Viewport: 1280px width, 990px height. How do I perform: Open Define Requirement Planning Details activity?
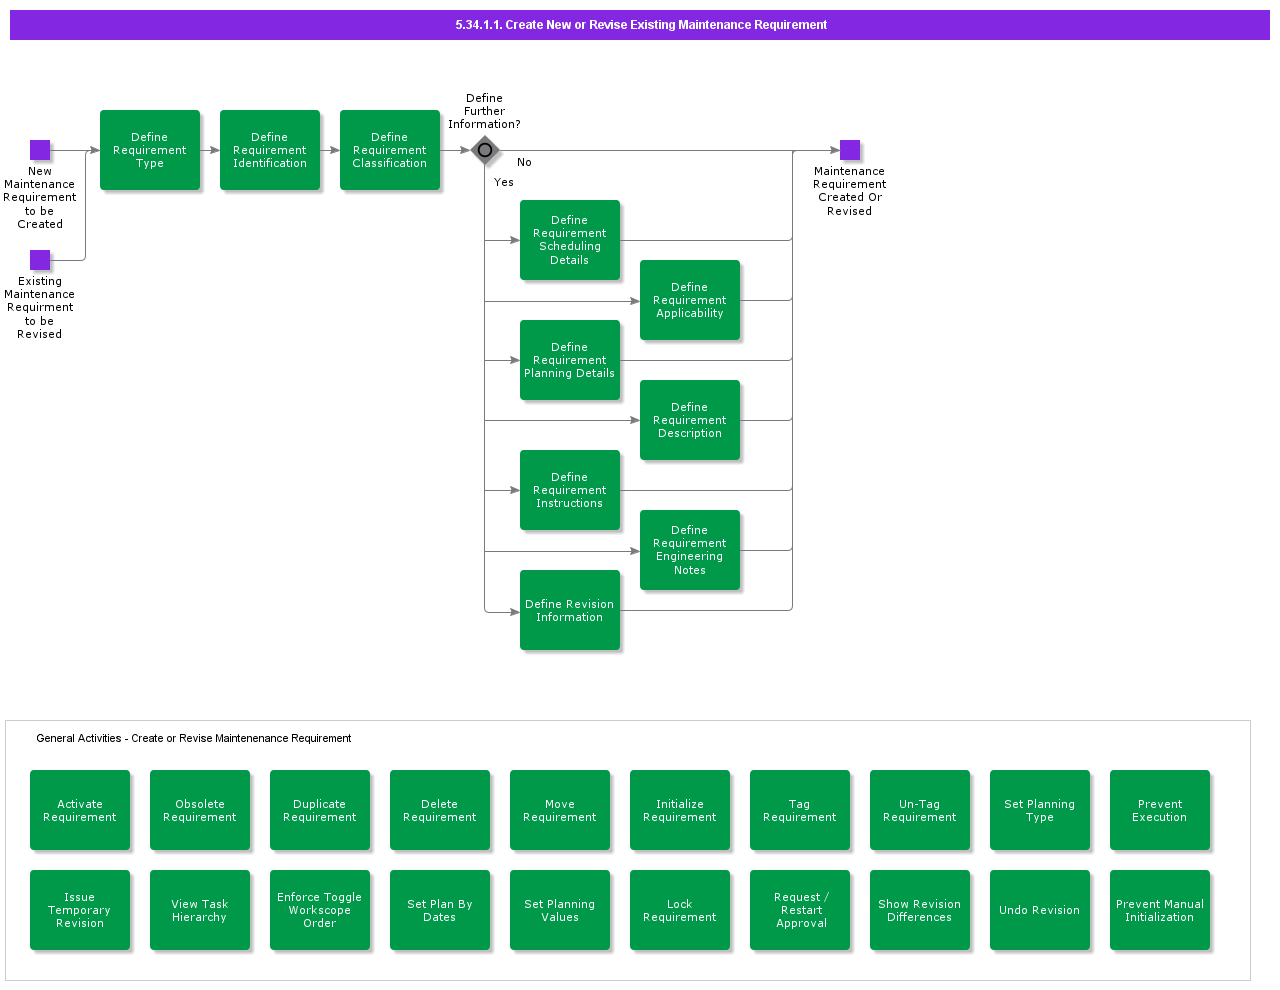click(x=570, y=360)
